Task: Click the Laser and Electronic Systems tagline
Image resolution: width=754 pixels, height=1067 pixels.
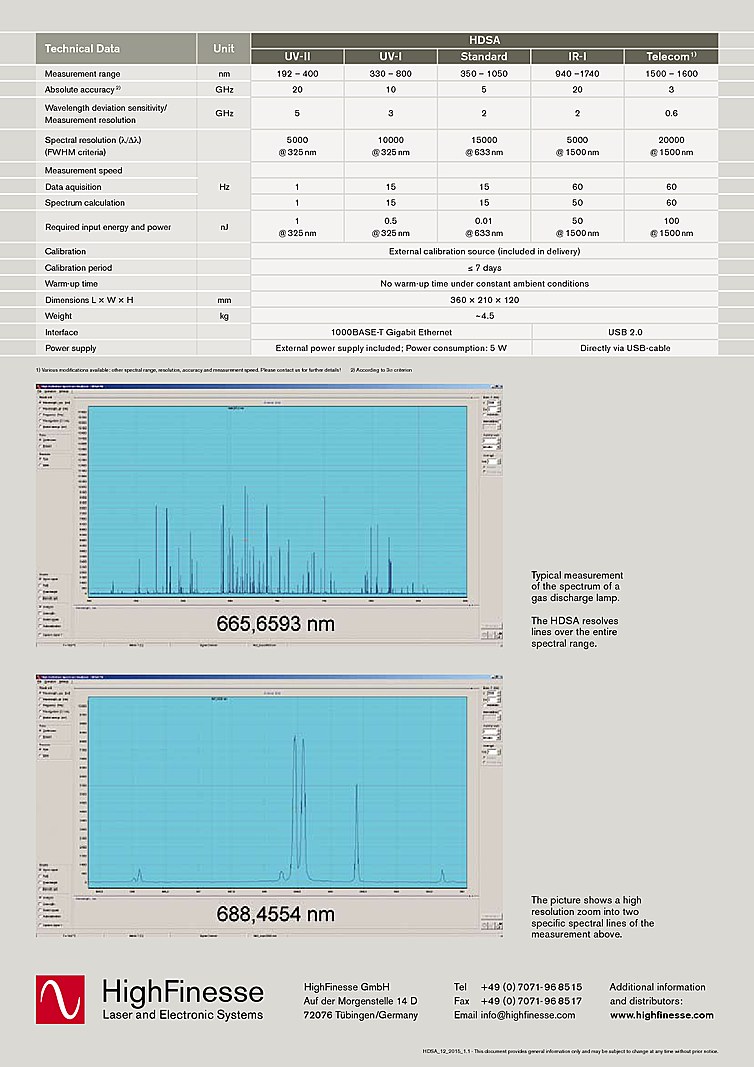Action: [182, 1015]
